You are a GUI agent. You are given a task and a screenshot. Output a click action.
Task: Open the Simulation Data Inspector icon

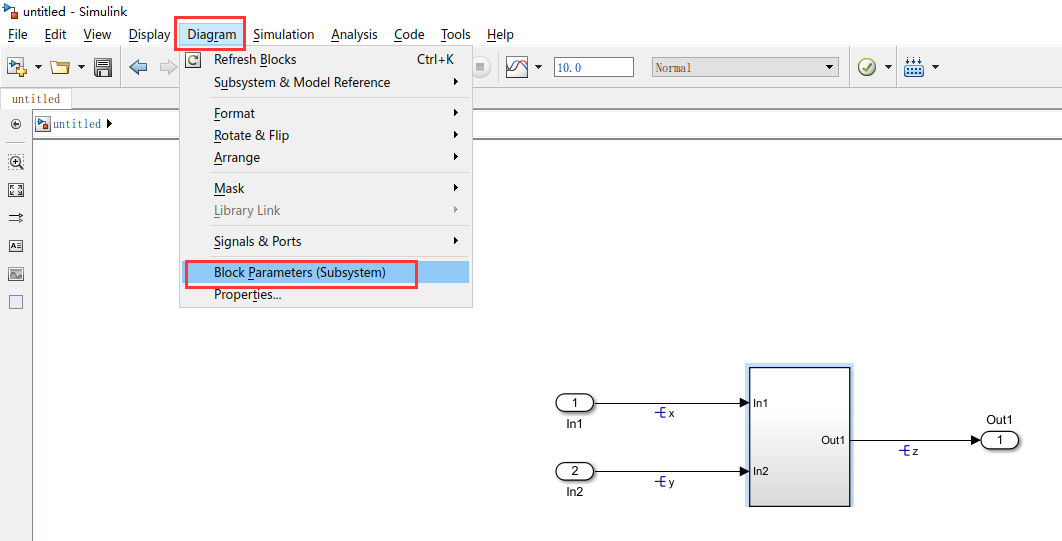517,67
